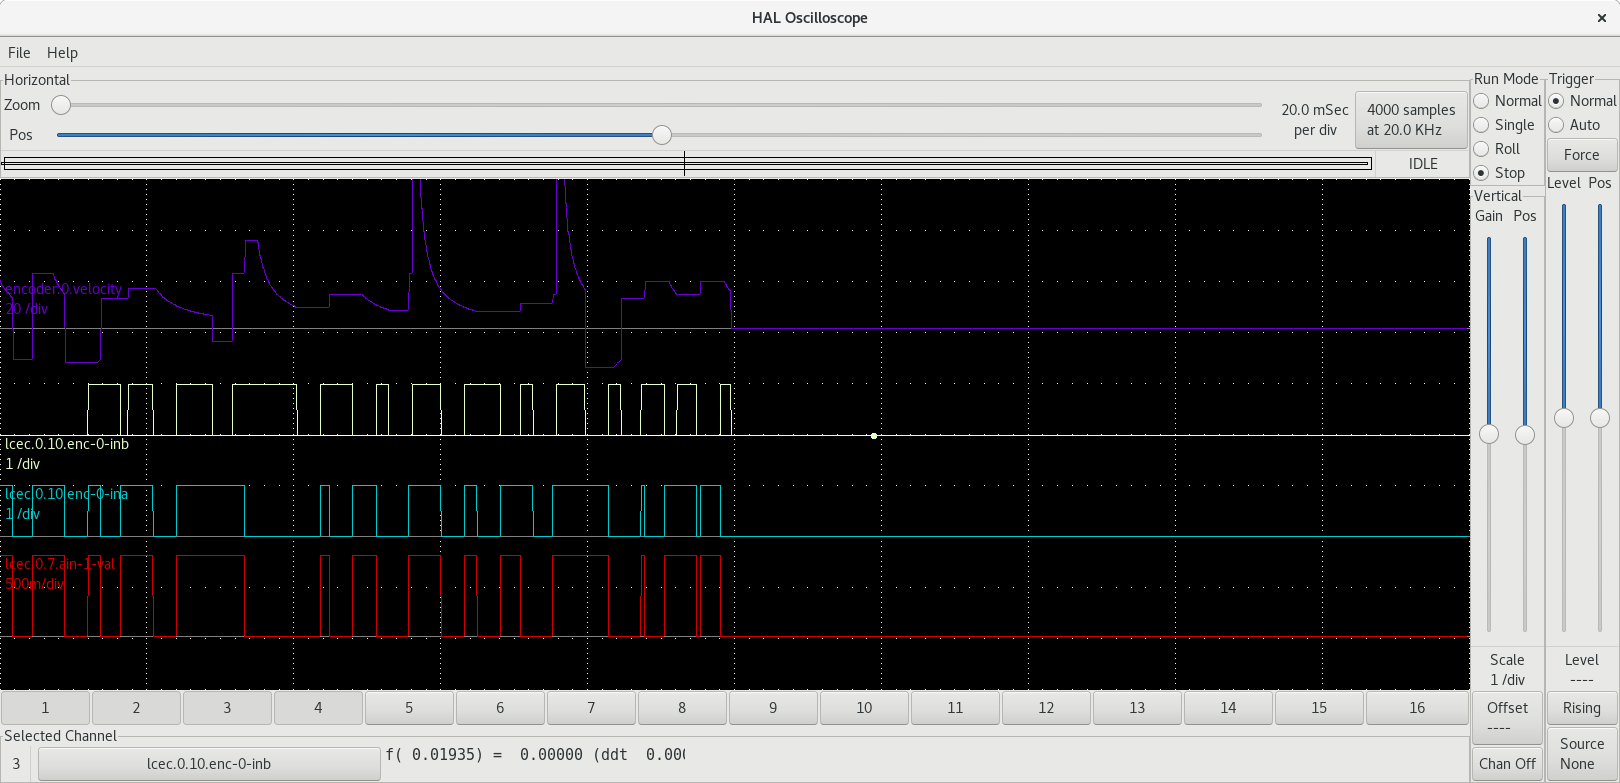Select channel 5 button
The height and width of the screenshot is (783, 1620).
[409, 708]
